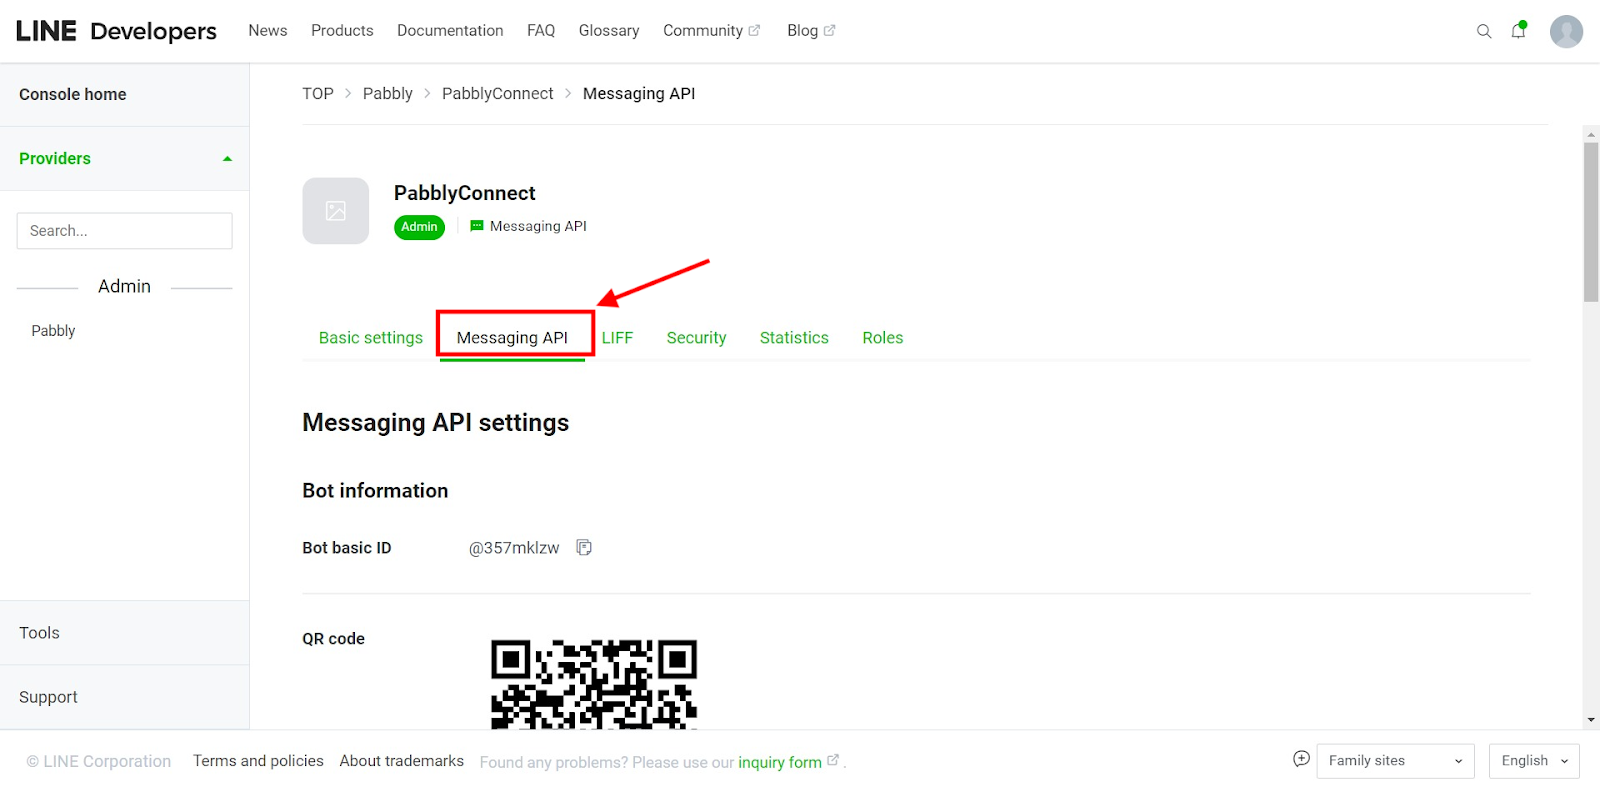Open the user profile avatar
The width and height of the screenshot is (1600, 792).
pos(1566,31)
